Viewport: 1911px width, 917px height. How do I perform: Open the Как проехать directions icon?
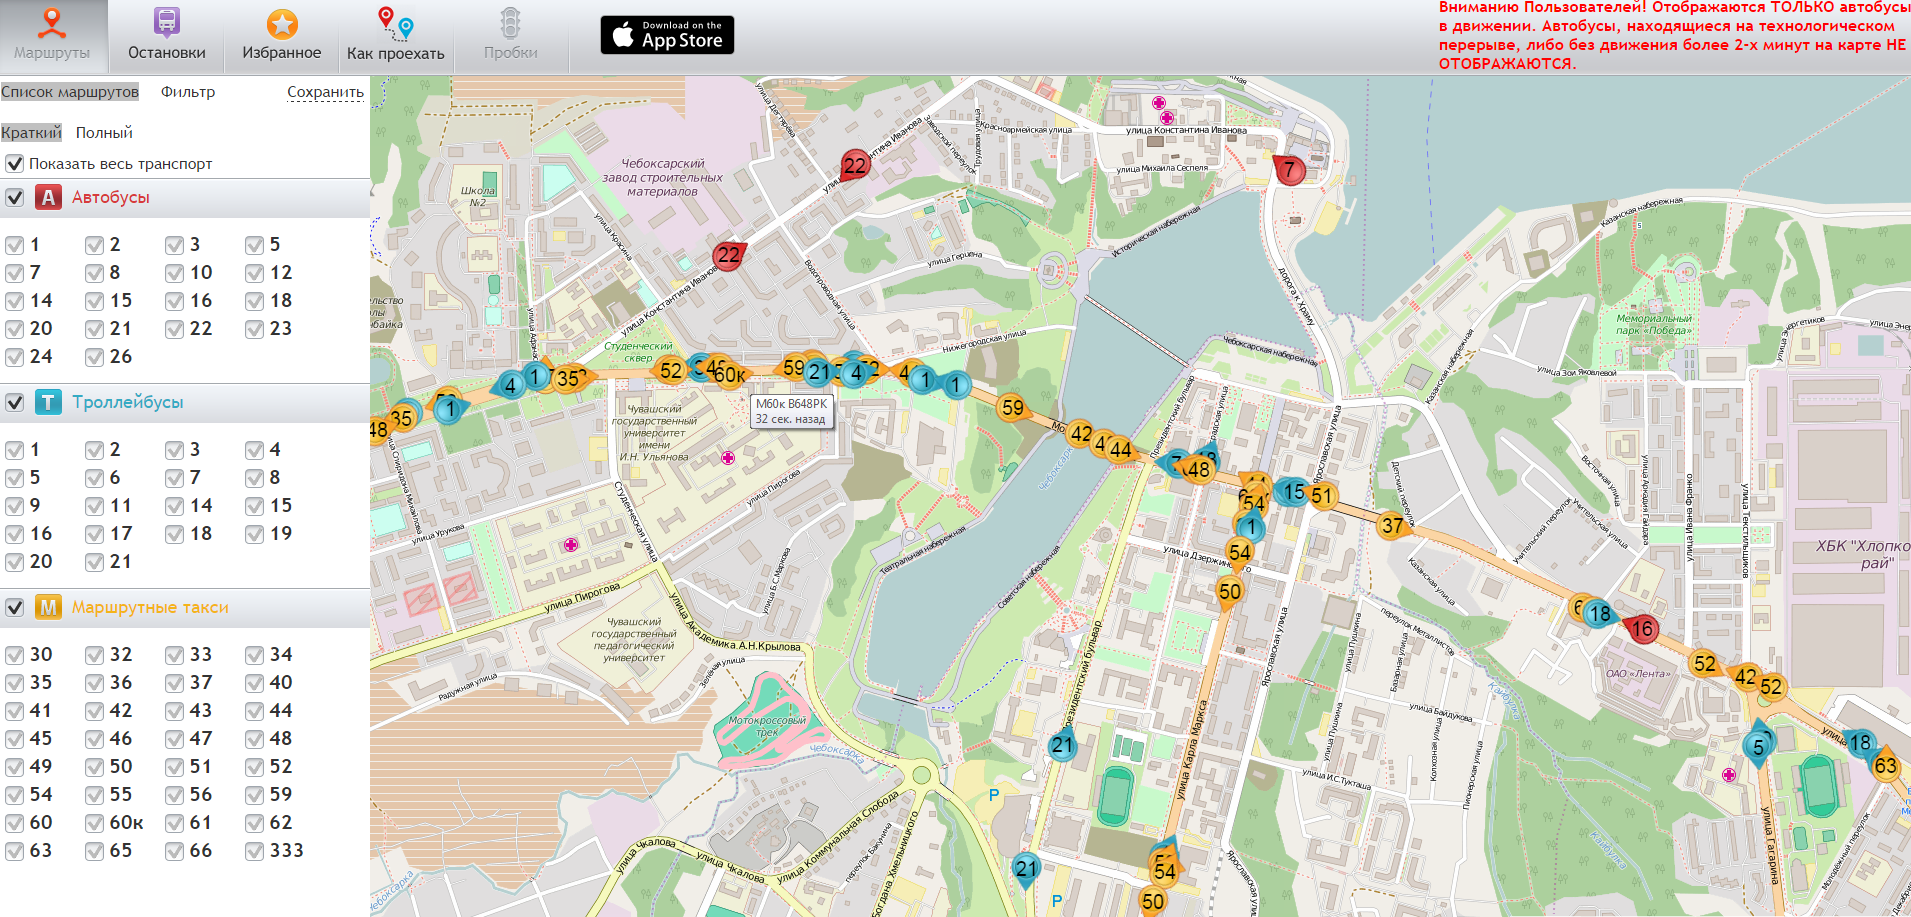[x=395, y=24]
